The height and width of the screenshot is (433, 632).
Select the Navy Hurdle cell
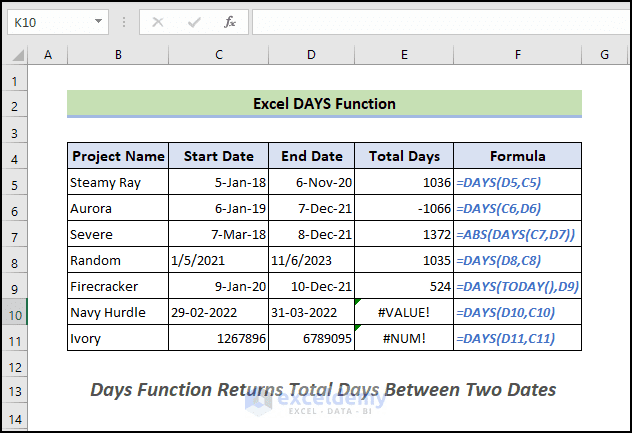pyautogui.click(x=118, y=312)
